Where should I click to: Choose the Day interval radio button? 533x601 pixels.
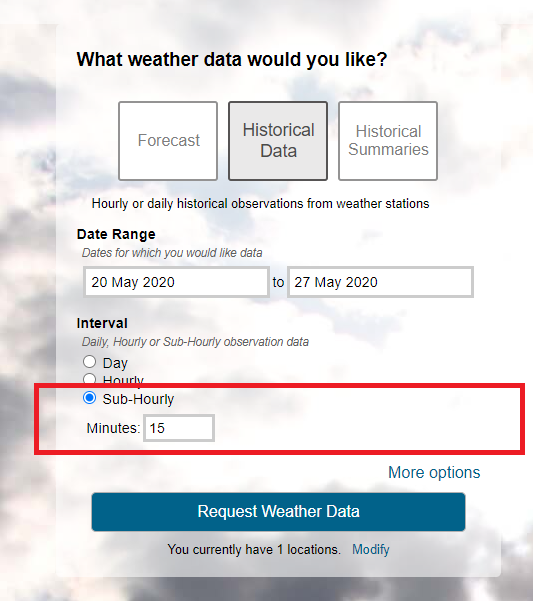point(89,361)
